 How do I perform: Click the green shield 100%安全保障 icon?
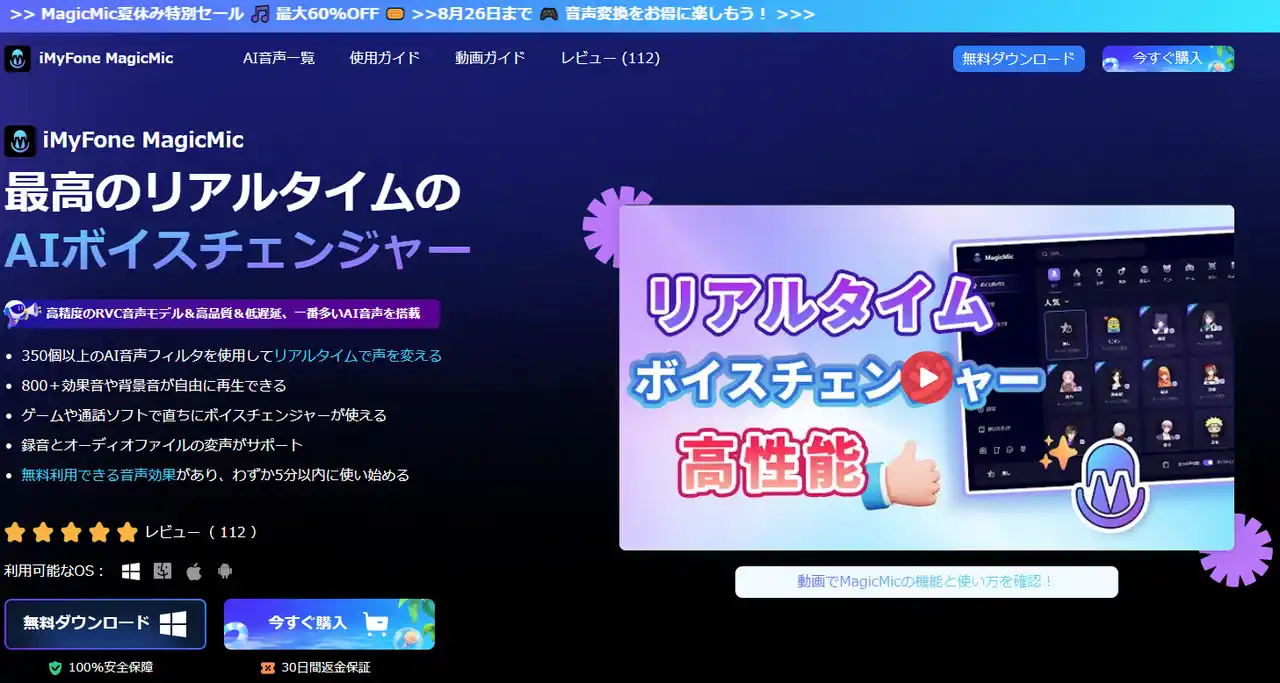tap(55, 667)
